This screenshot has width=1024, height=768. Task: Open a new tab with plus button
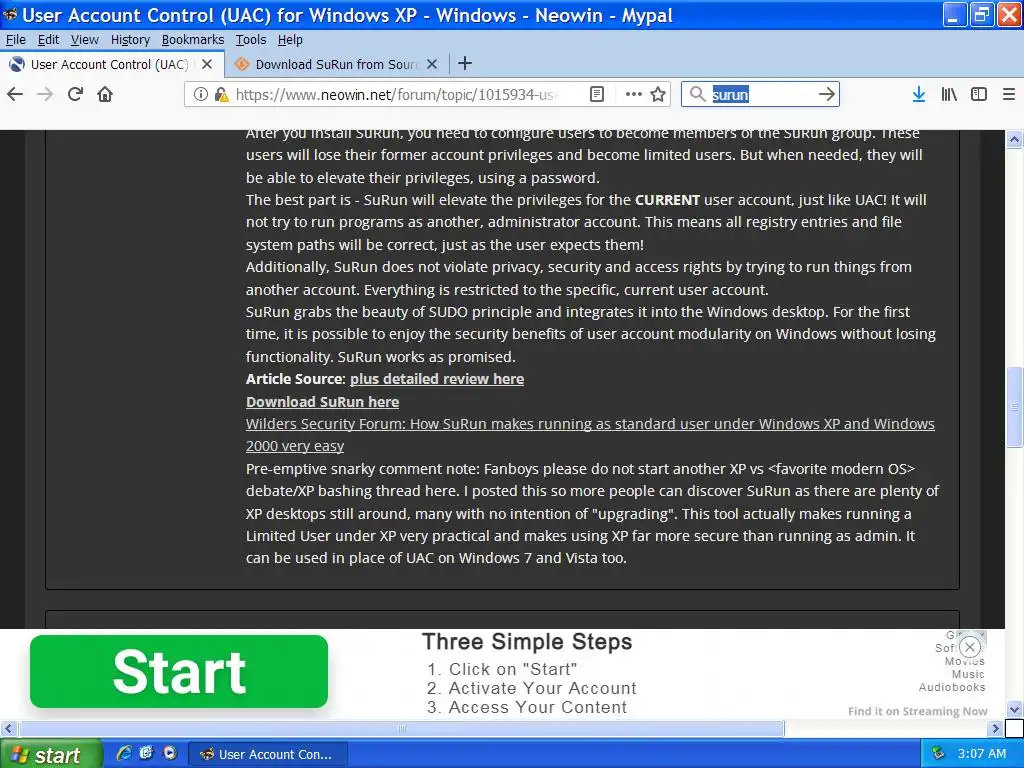(x=465, y=63)
